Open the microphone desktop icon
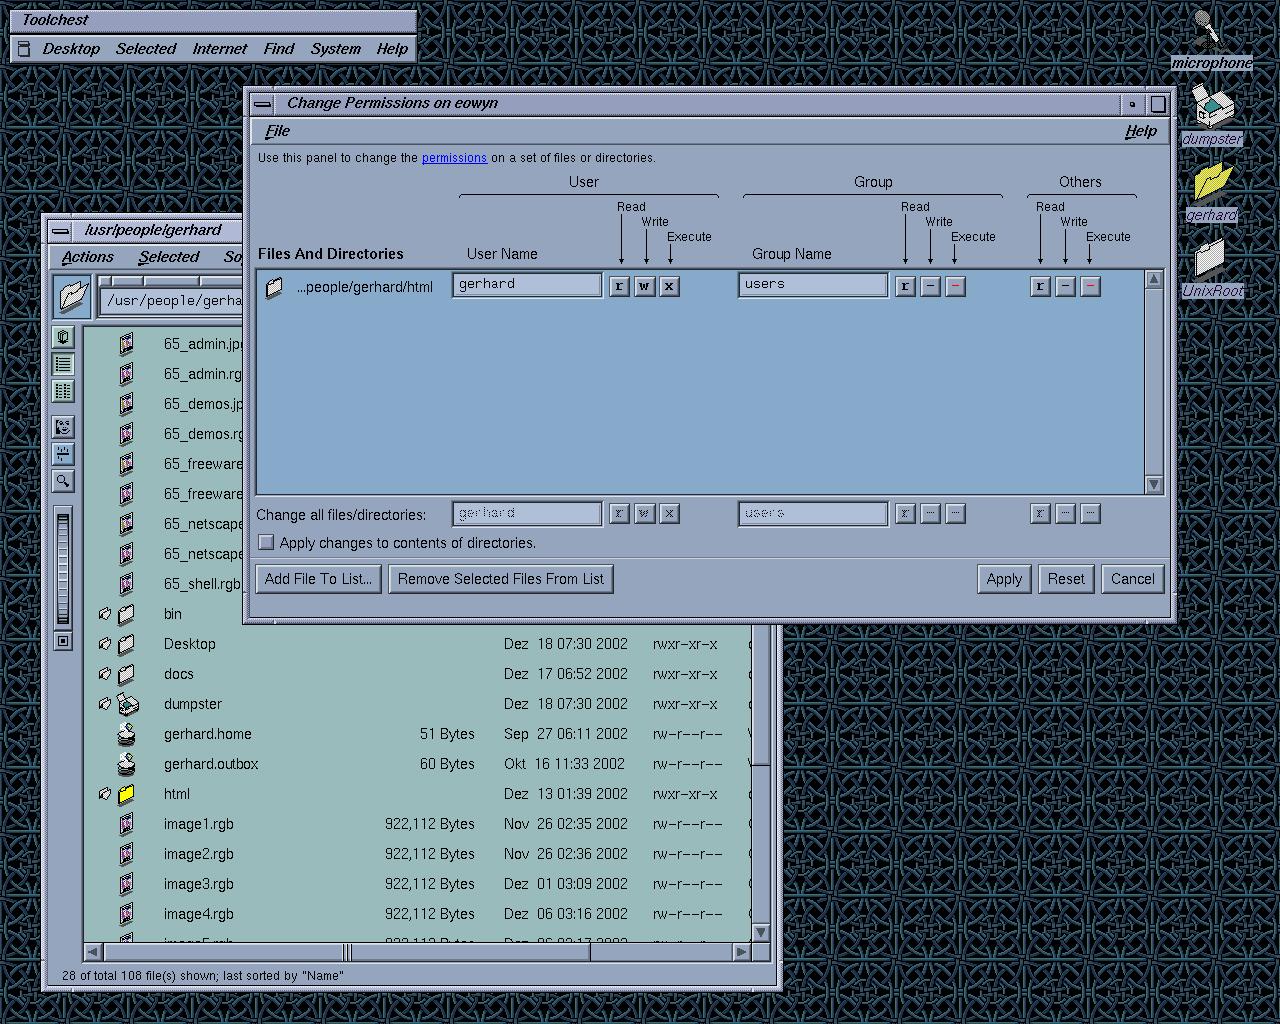Screen dimensions: 1280x1024 [1210, 30]
